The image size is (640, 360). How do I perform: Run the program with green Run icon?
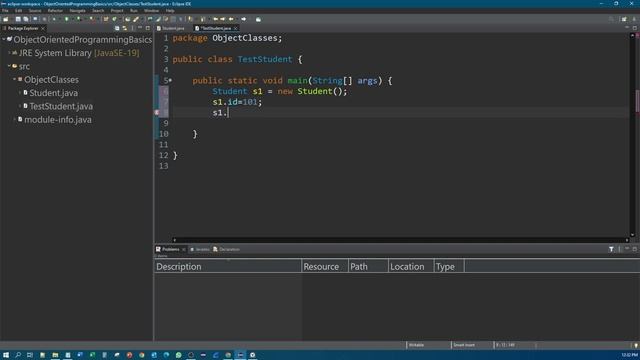(67, 19)
